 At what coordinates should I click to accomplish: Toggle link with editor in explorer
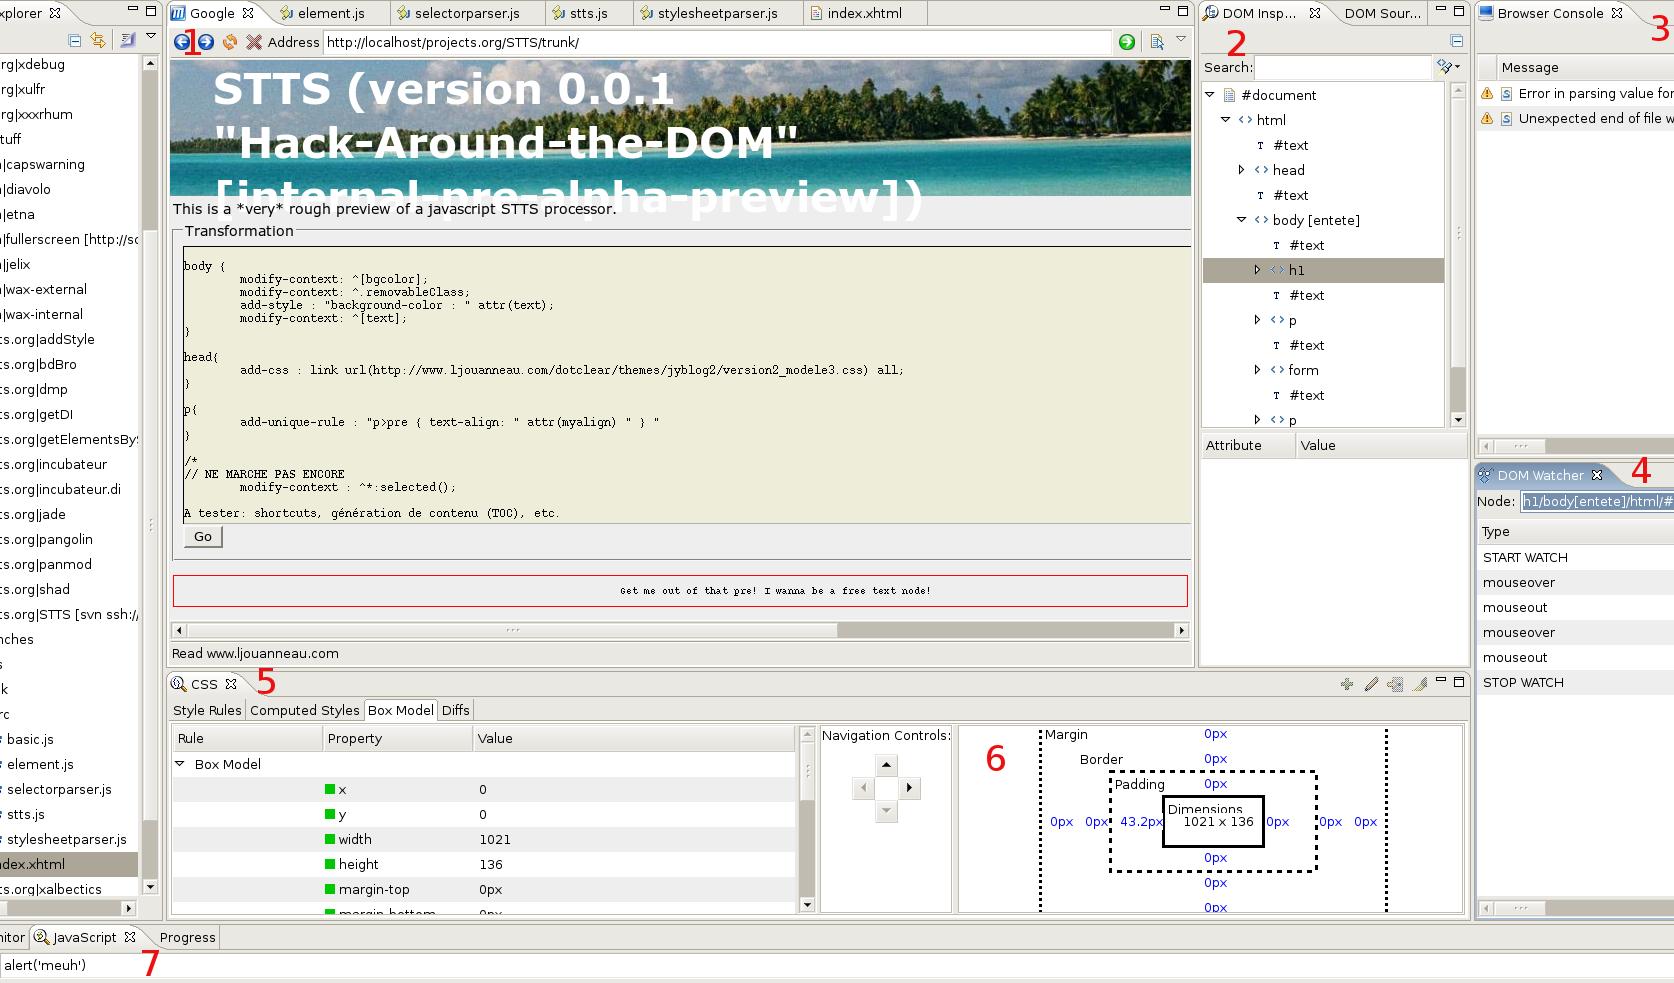pyautogui.click(x=97, y=40)
